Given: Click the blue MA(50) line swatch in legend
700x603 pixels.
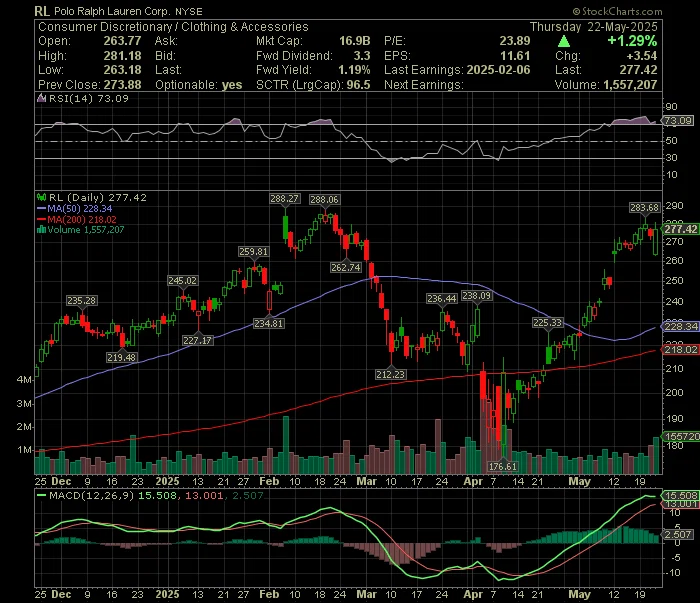Looking at the screenshot, I should 42,209.
